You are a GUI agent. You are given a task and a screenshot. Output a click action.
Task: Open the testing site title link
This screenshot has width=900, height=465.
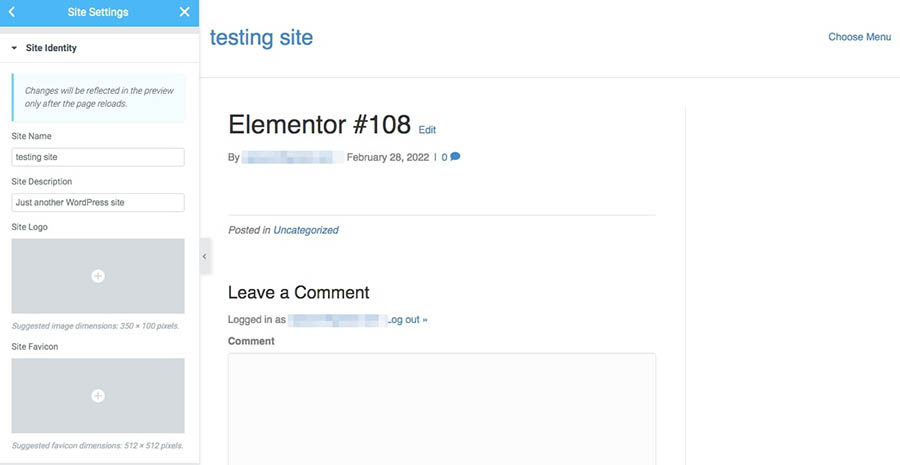(261, 38)
